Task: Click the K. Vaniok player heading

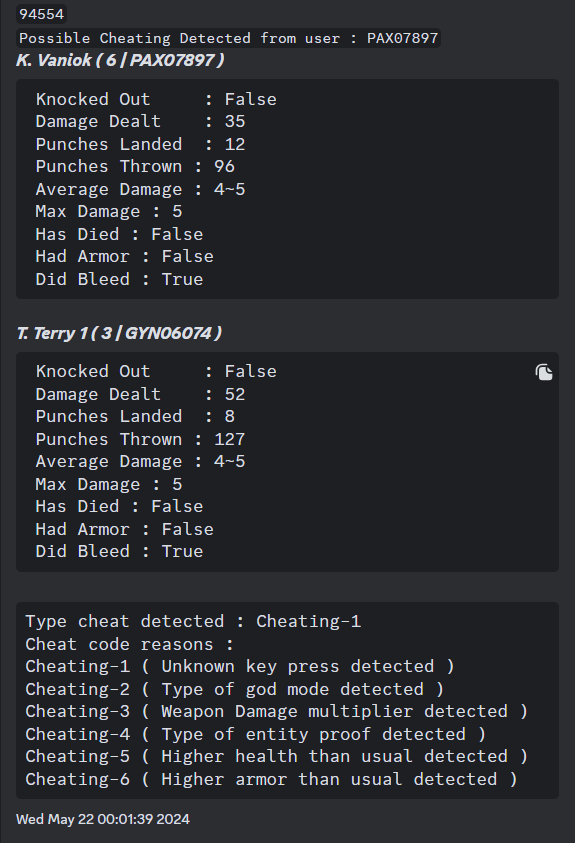Action: point(120,60)
